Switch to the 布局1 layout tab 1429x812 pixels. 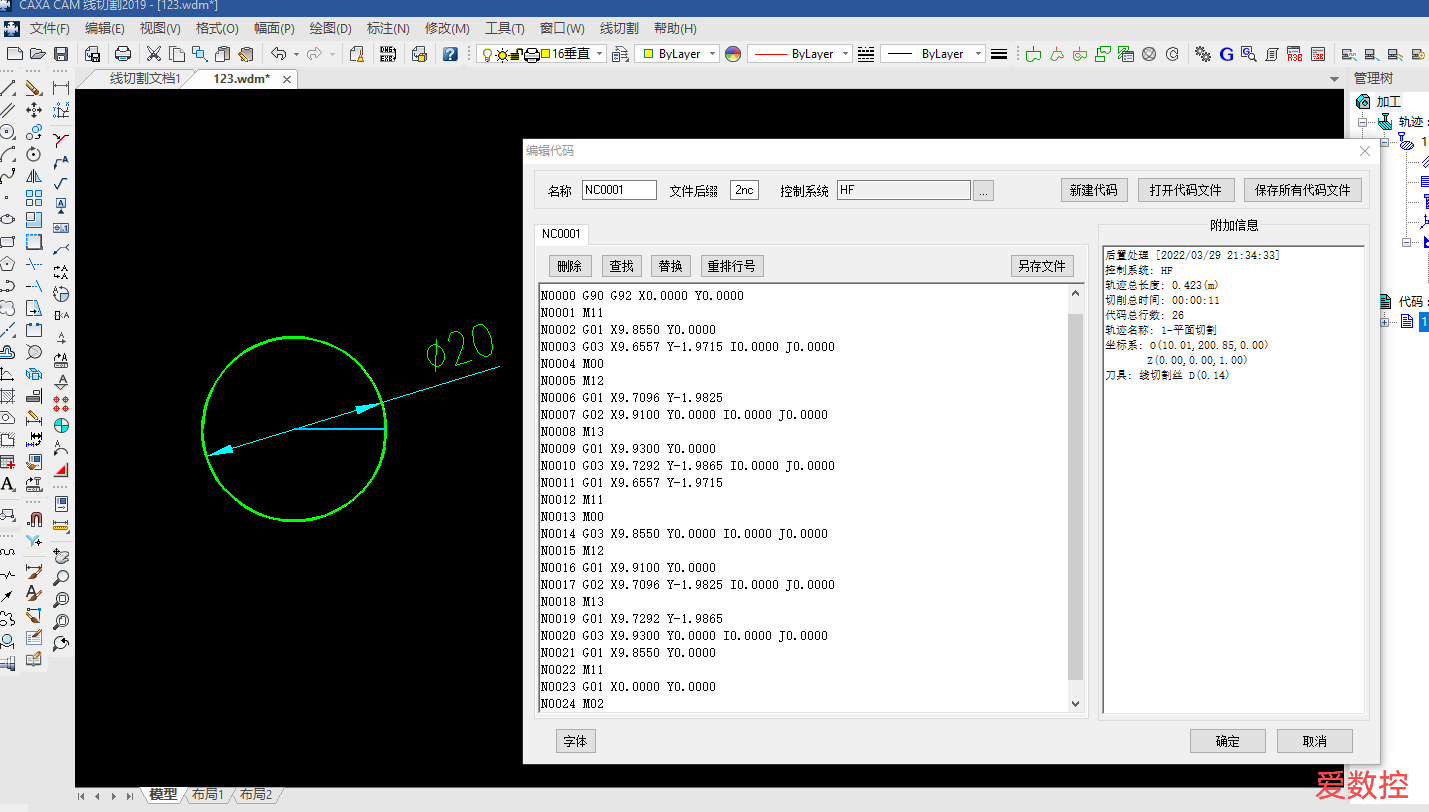[208, 794]
